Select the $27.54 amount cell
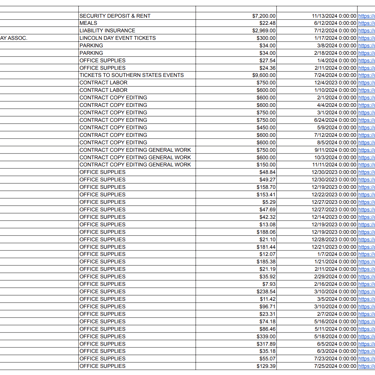This screenshot has width=375, height=375. (236, 60)
